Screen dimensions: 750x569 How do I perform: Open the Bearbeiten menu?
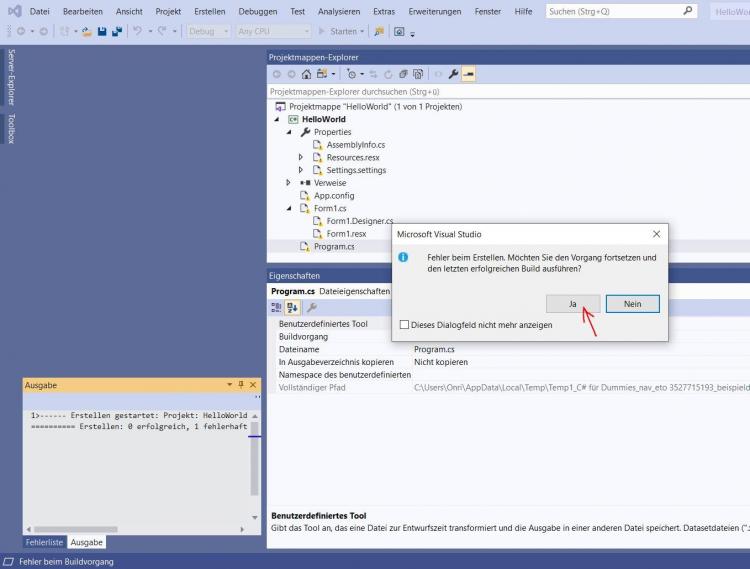click(83, 11)
